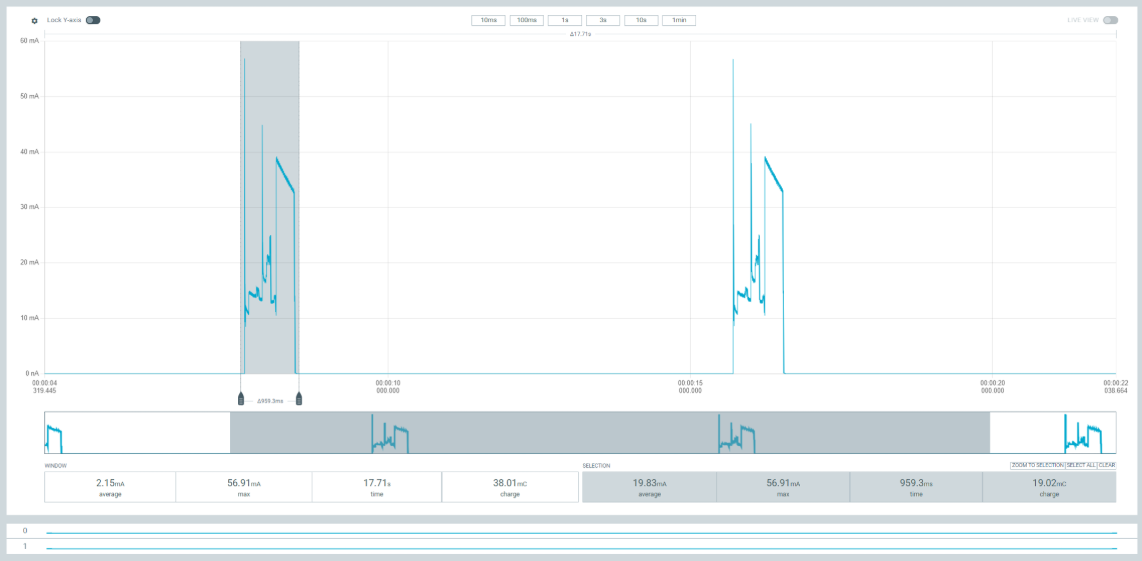The height and width of the screenshot is (561, 1142).
Task: Click the right selection marker handle
Action: pyautogui.click(x=299, y=400)
